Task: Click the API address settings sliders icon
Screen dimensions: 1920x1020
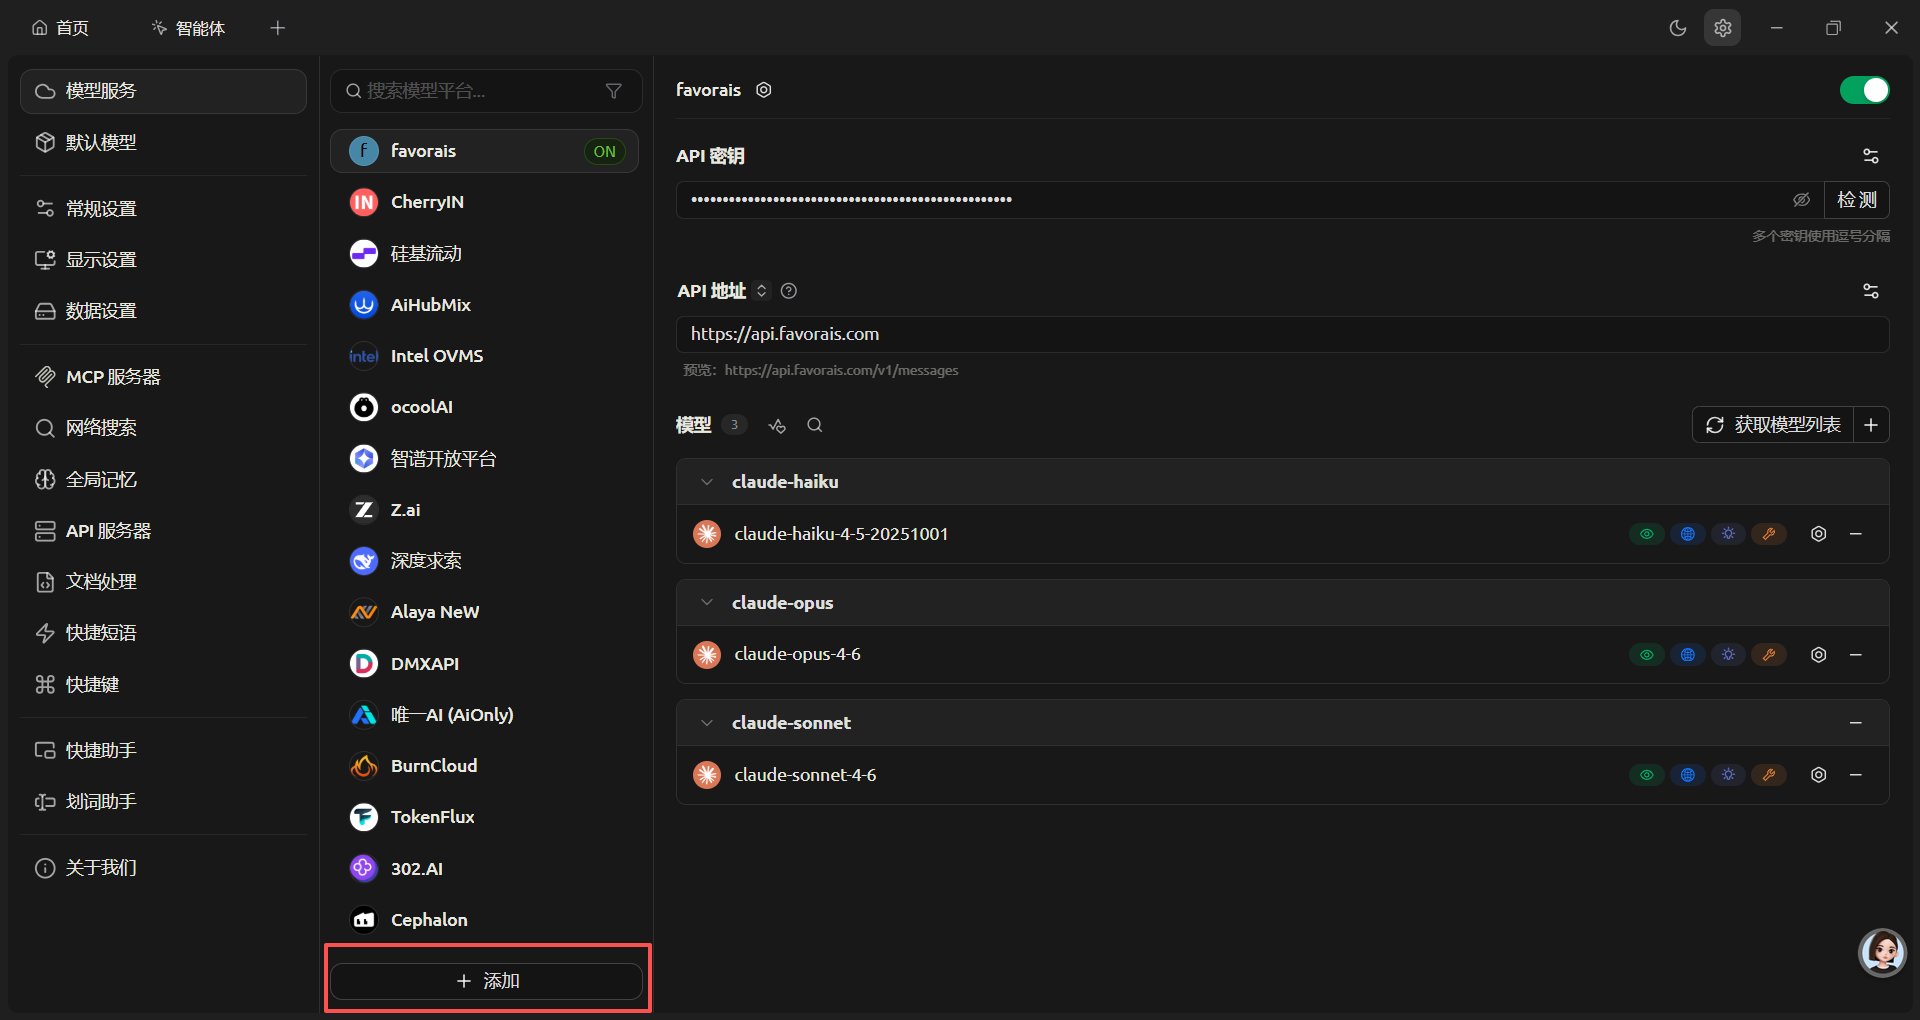Action: point(1871,291)
